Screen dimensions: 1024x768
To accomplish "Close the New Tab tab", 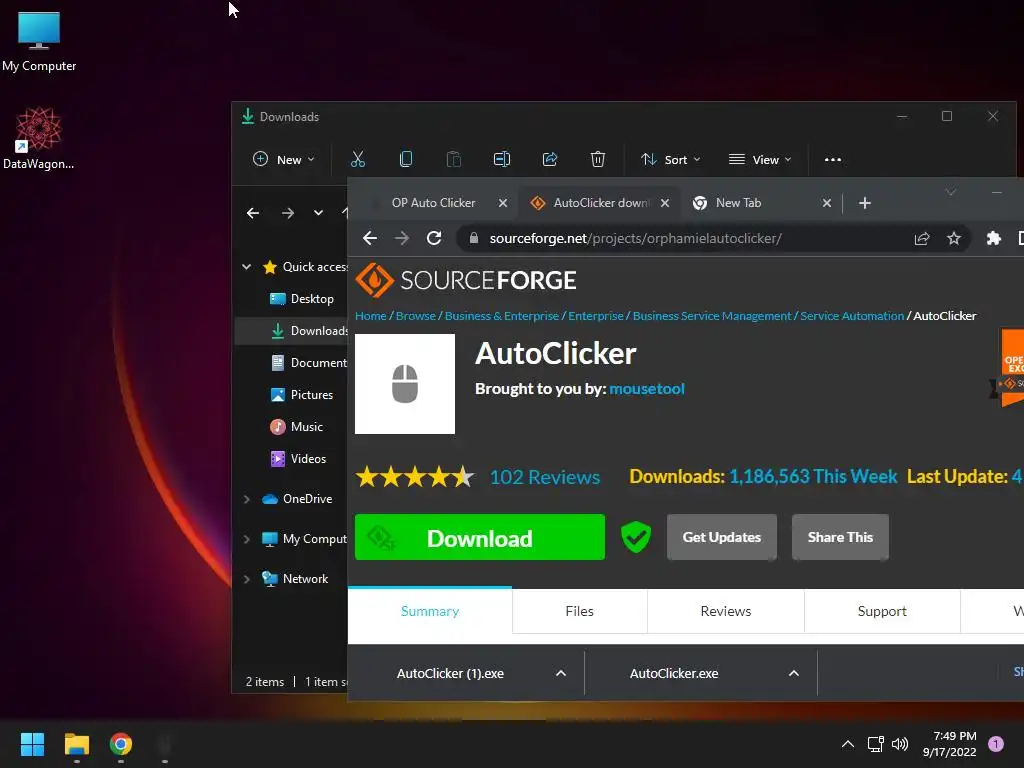I will [x=827, y=203].
